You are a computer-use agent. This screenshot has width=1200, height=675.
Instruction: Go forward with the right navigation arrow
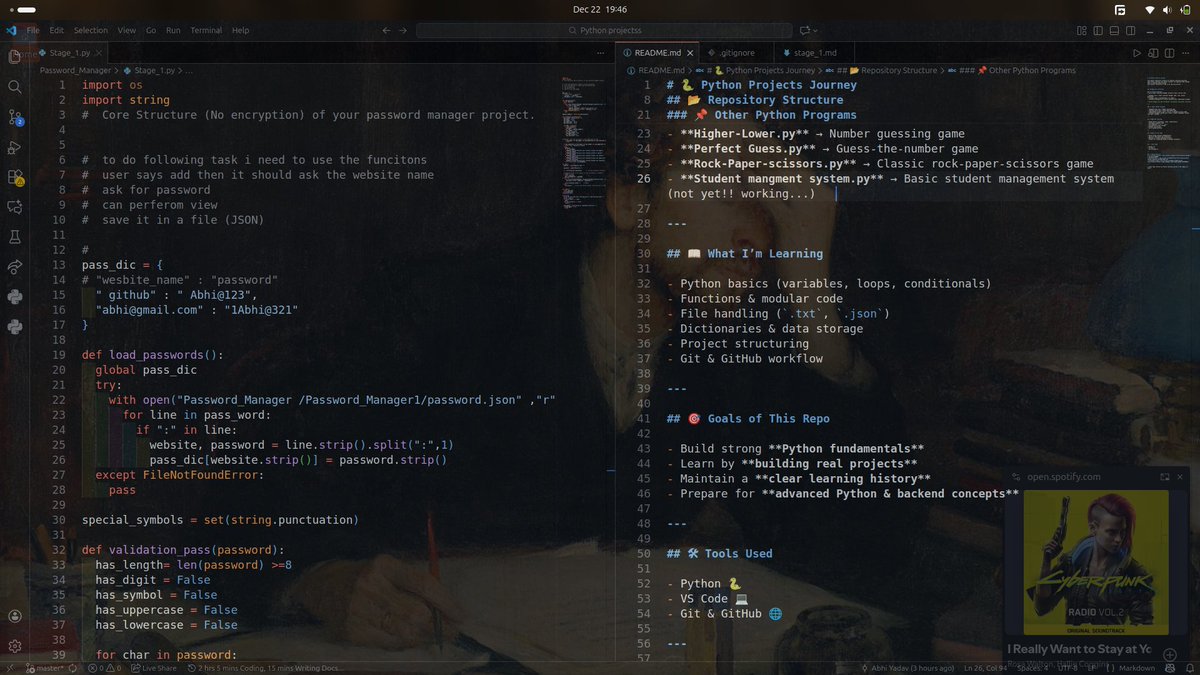[401, 31]
